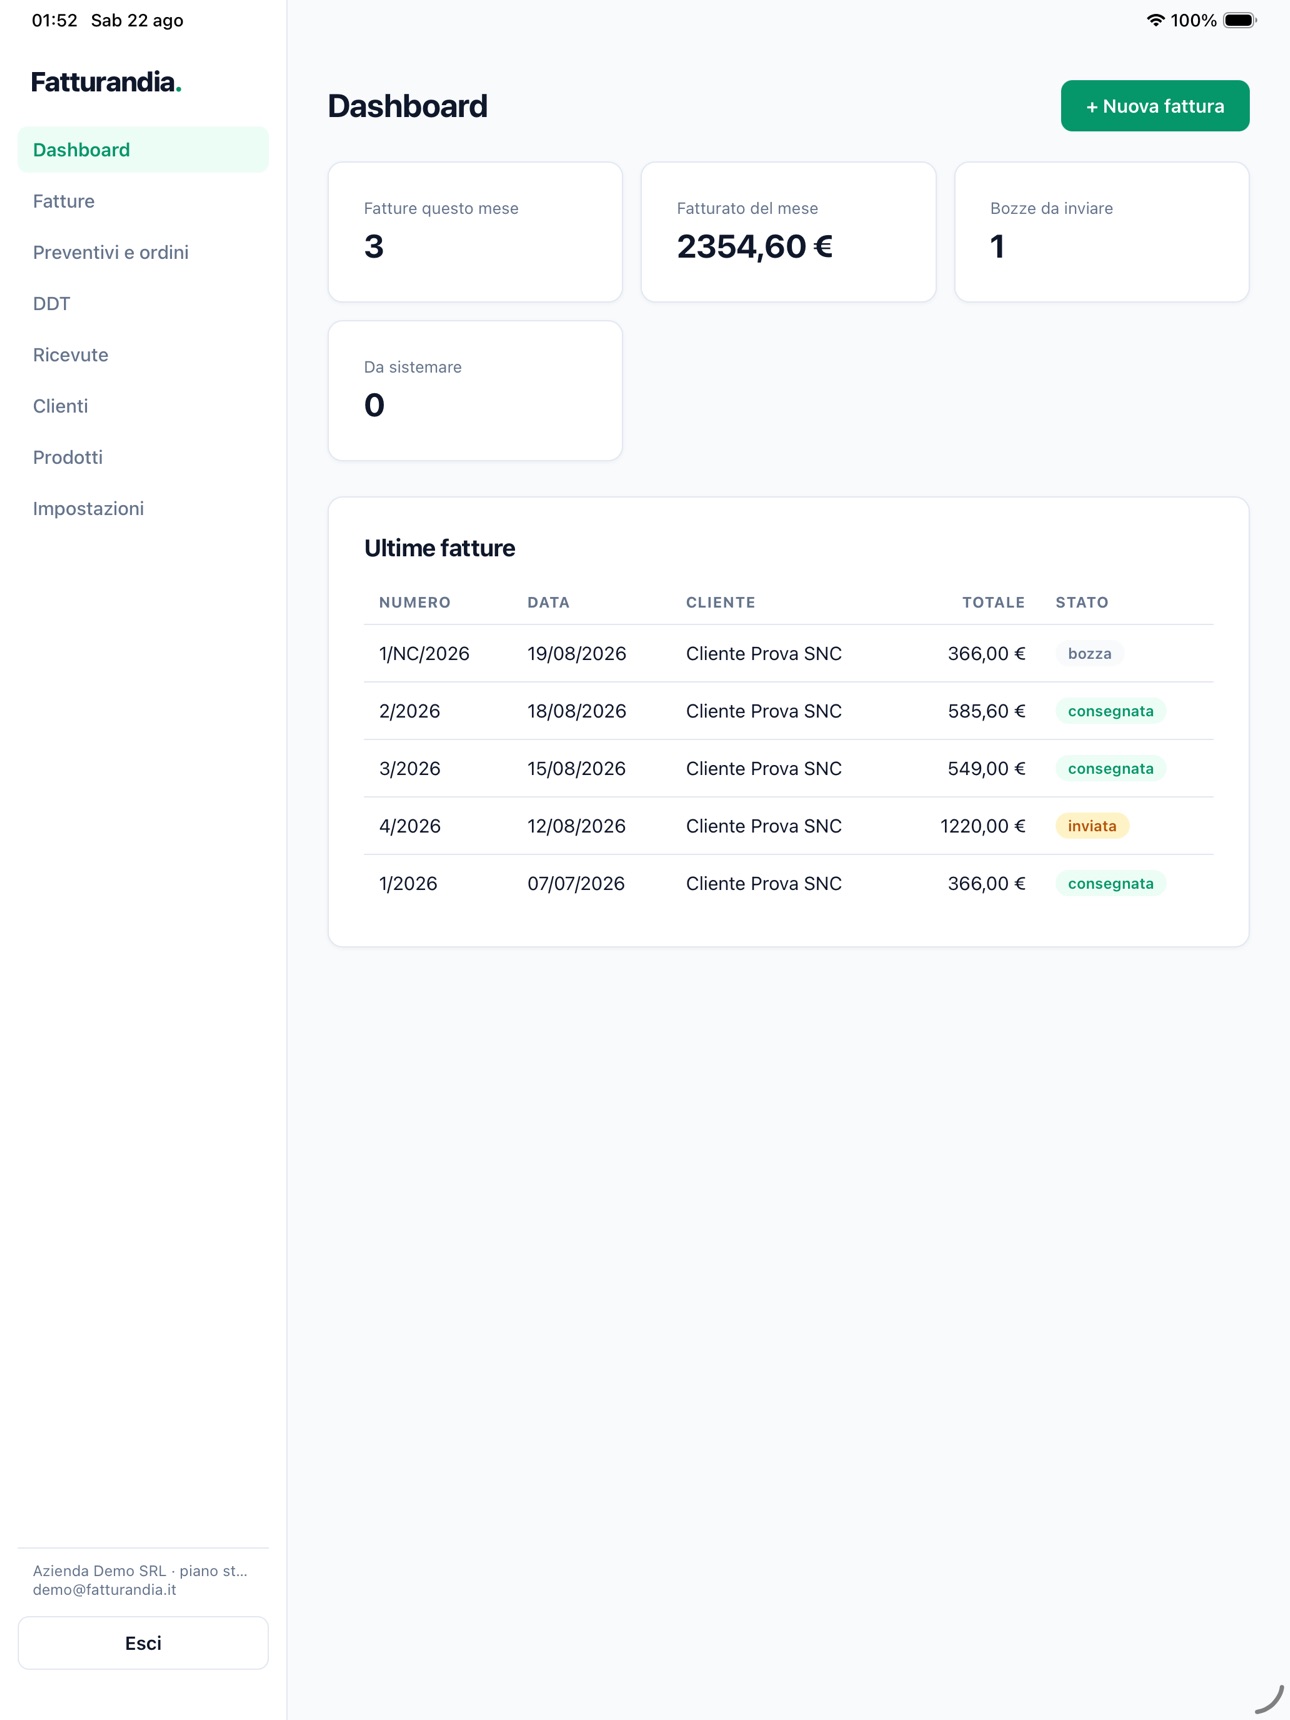Click consegnata badge for invoice 3/2026
The width and height of the screenshot is (1290, 1720).
pos(1110,769)
